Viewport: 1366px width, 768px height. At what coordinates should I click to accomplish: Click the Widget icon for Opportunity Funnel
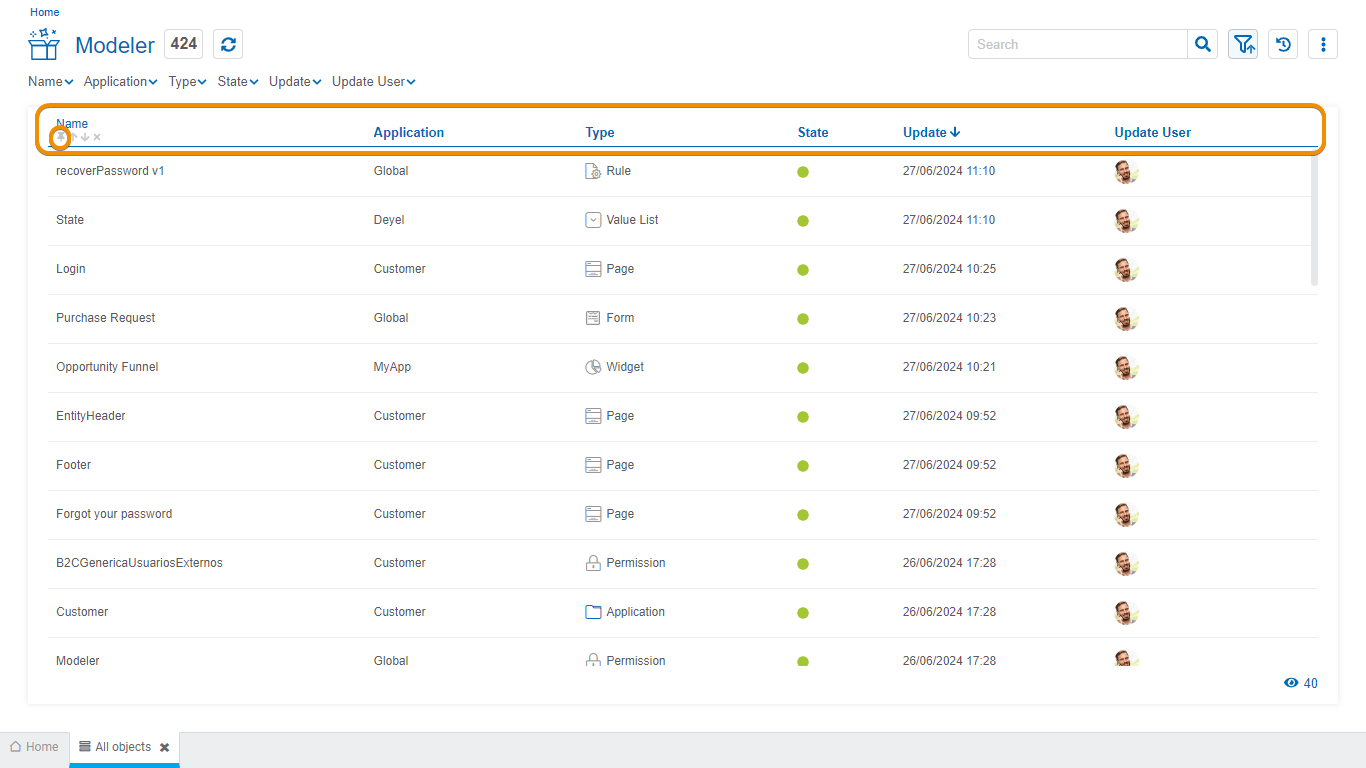tap(593, 367)
